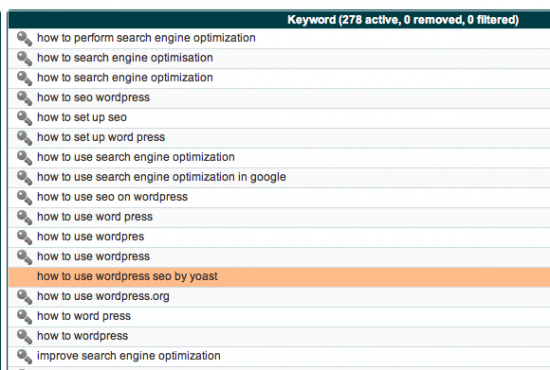Image resolution: width=550 pixels, height=370 pixels.
Task: Sort by the Keyword column header
Action: tap(403, 20)
